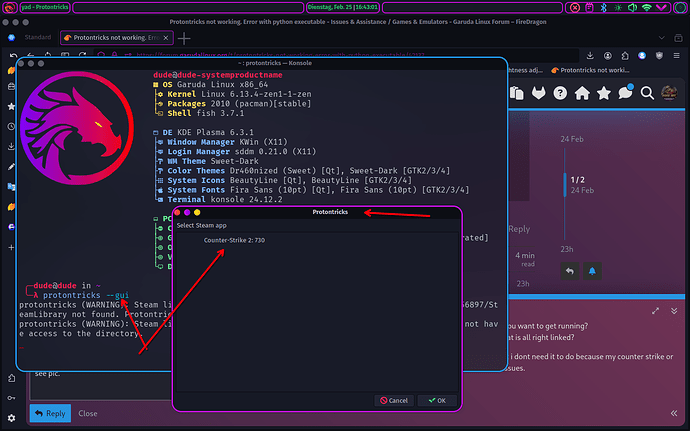Viewport: 690px width, 431px height.
Task: Open the Wi-Fi network tray icon
Action: 647,7
